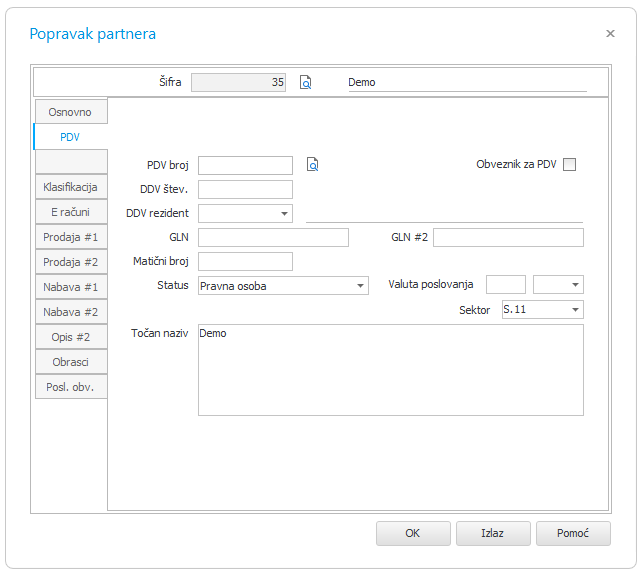This screenshot has height=571, width=639.
Task: Click the GLN #2 input field
Action: (x=508, y=238)
